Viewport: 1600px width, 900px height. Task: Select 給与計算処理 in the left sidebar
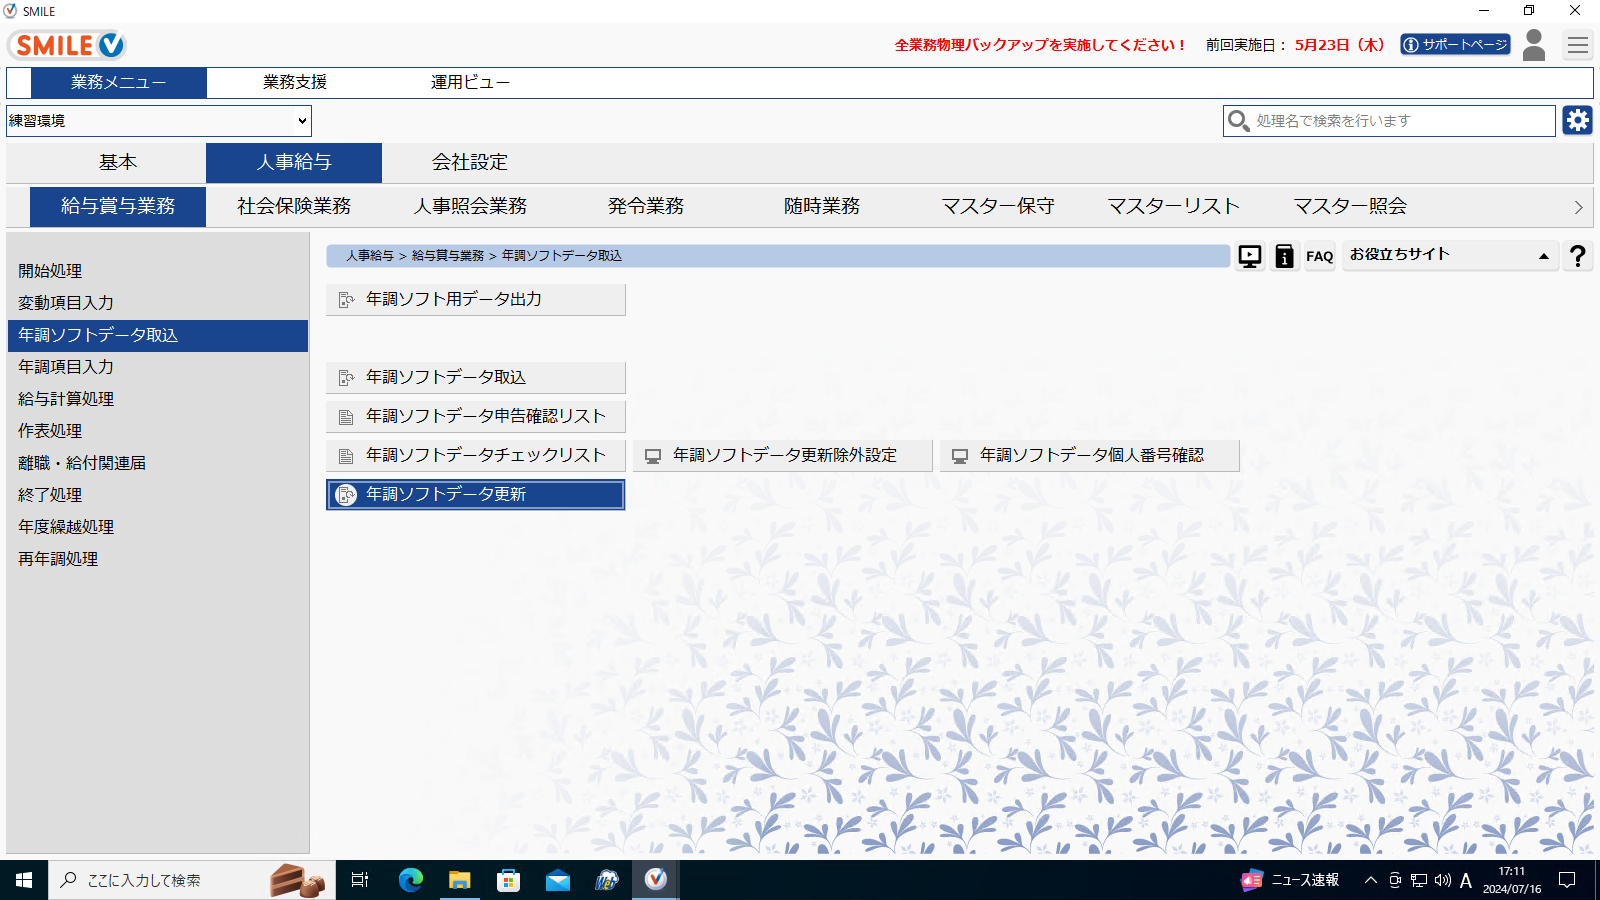point(66,399)
